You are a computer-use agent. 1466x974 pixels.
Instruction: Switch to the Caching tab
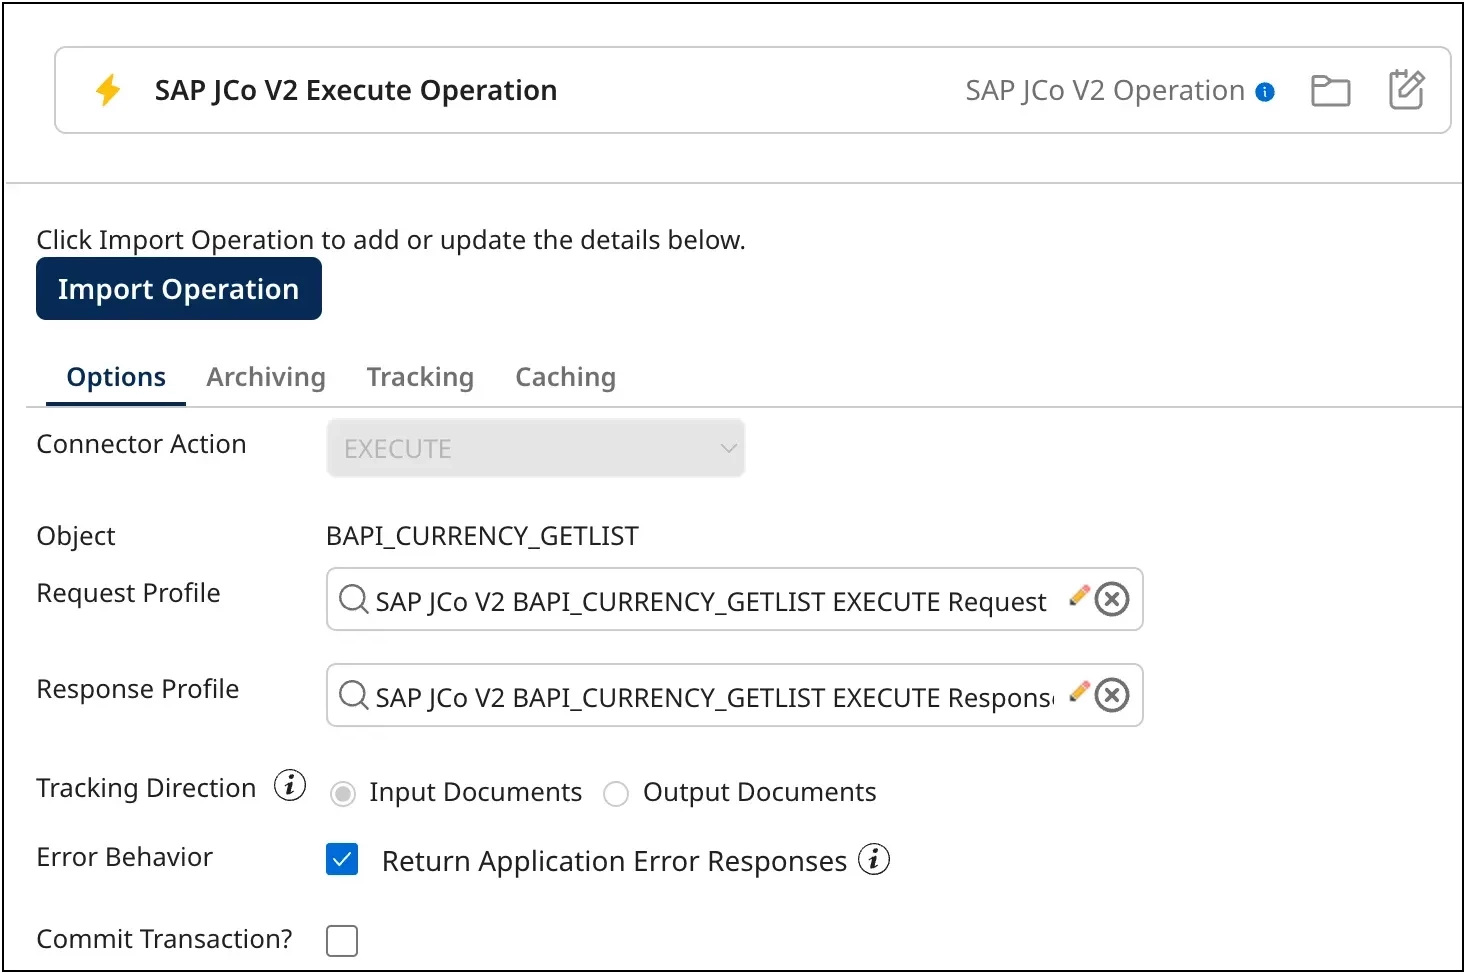click(x=565, y=377)
